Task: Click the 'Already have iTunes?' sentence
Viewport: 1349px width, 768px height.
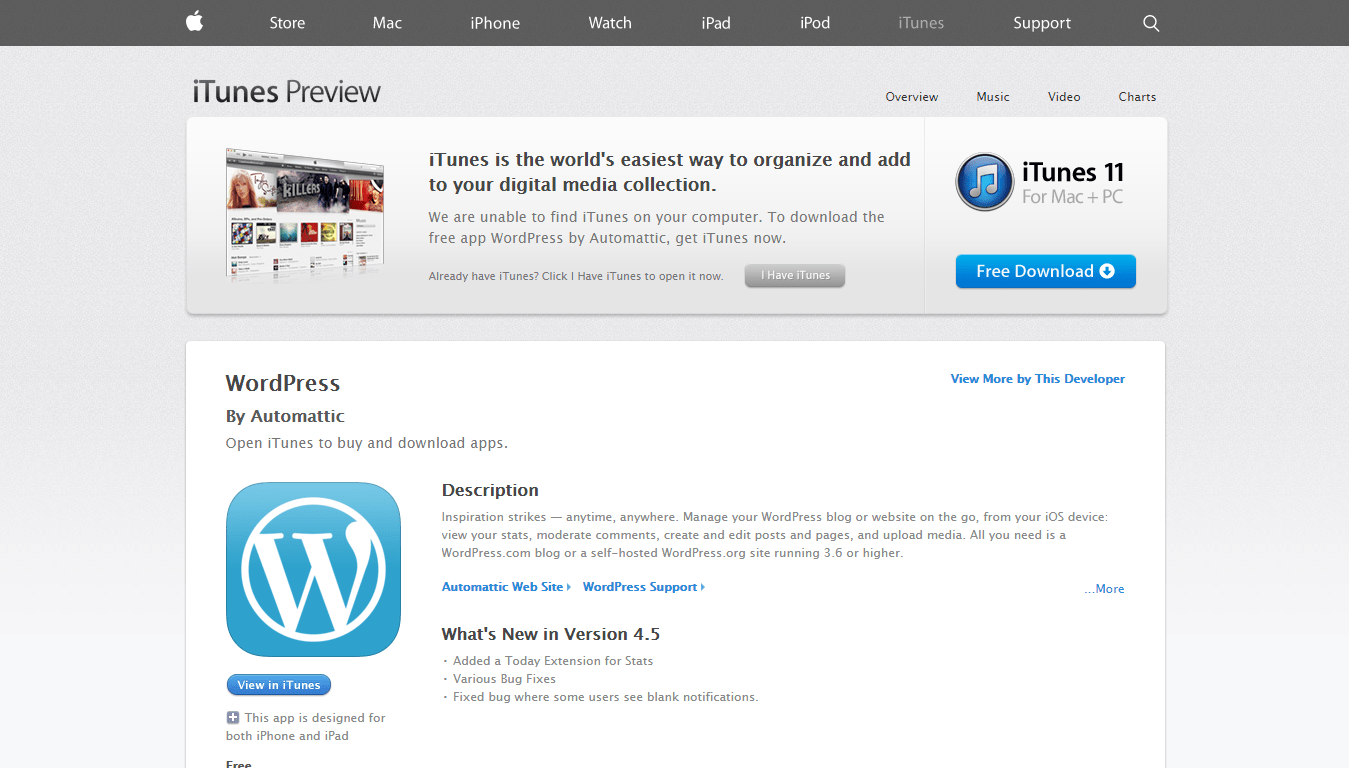Action: click(x=576, y=276)
